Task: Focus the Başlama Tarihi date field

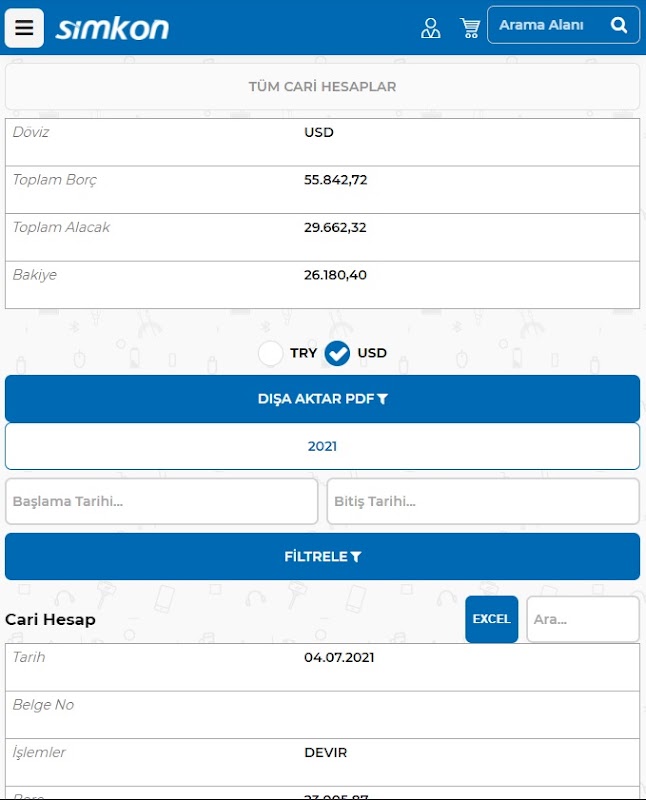Action: (x=161, y=501)
